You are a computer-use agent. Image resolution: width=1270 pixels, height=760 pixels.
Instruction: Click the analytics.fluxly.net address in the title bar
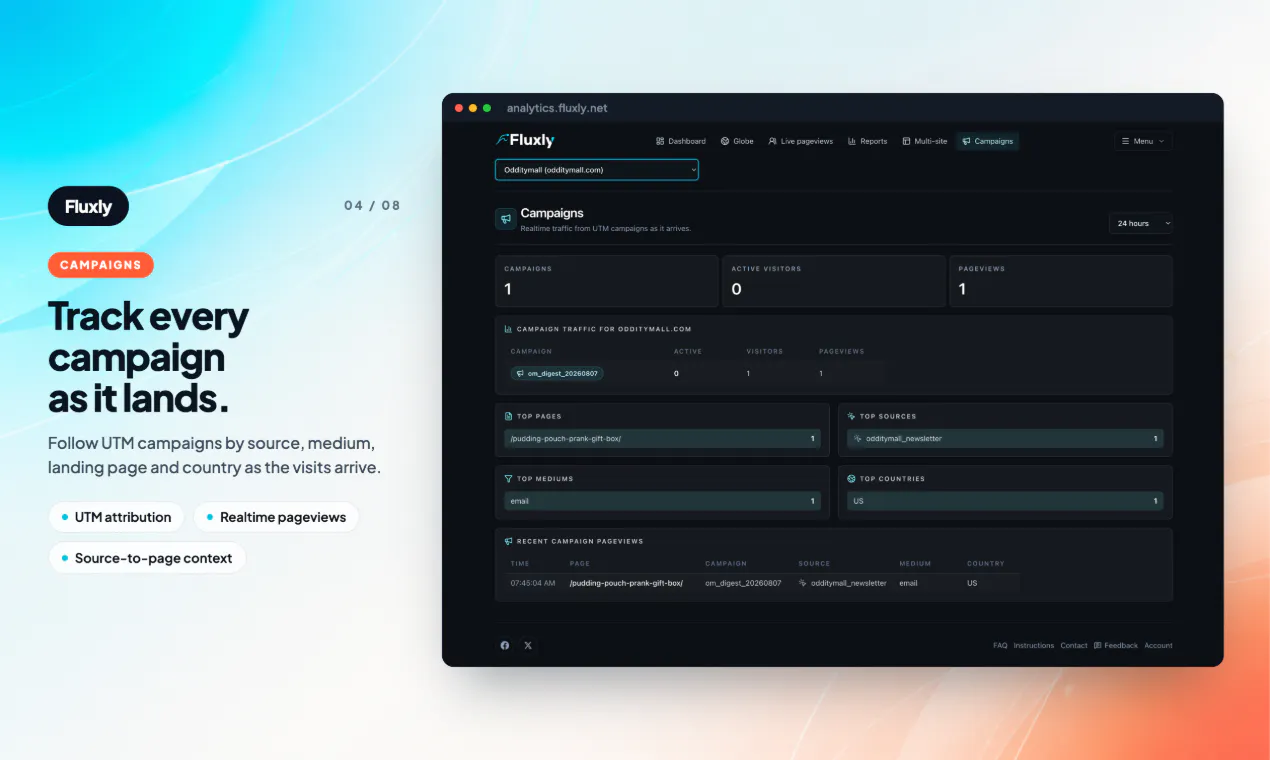(x=557, y=108)
